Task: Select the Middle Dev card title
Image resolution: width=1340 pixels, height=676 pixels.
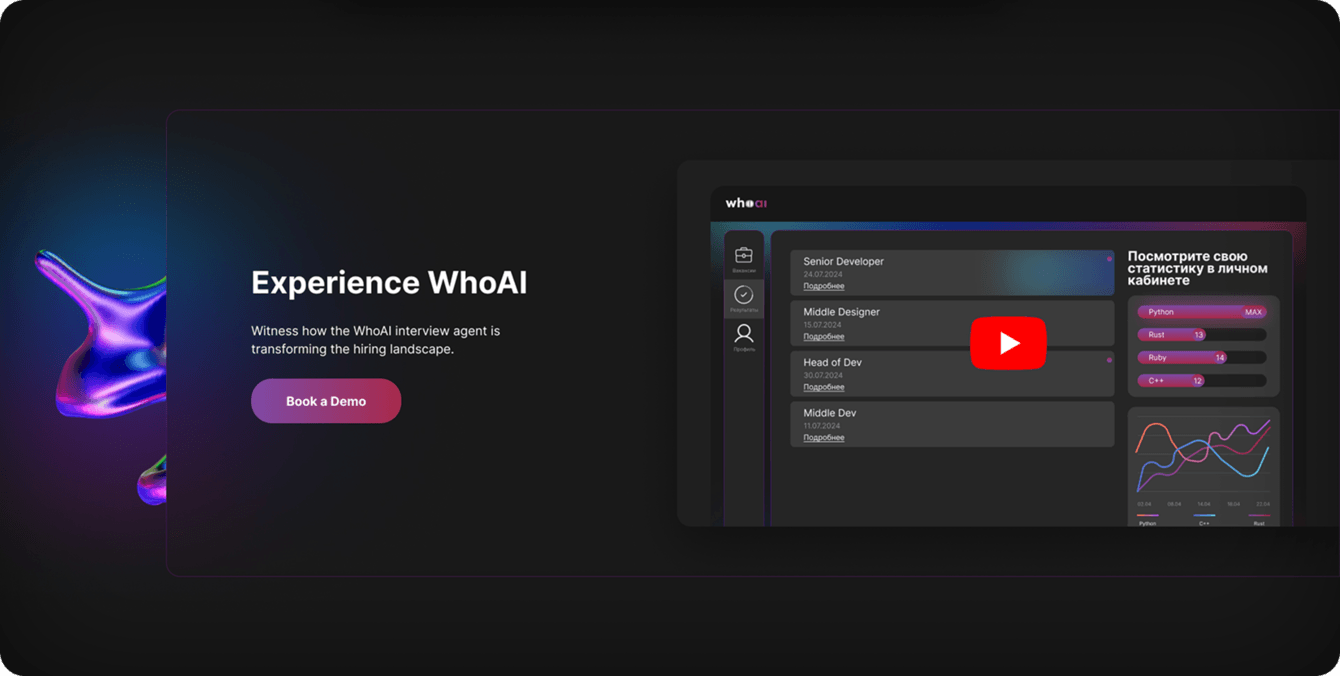Action: (x=829, y=413)
